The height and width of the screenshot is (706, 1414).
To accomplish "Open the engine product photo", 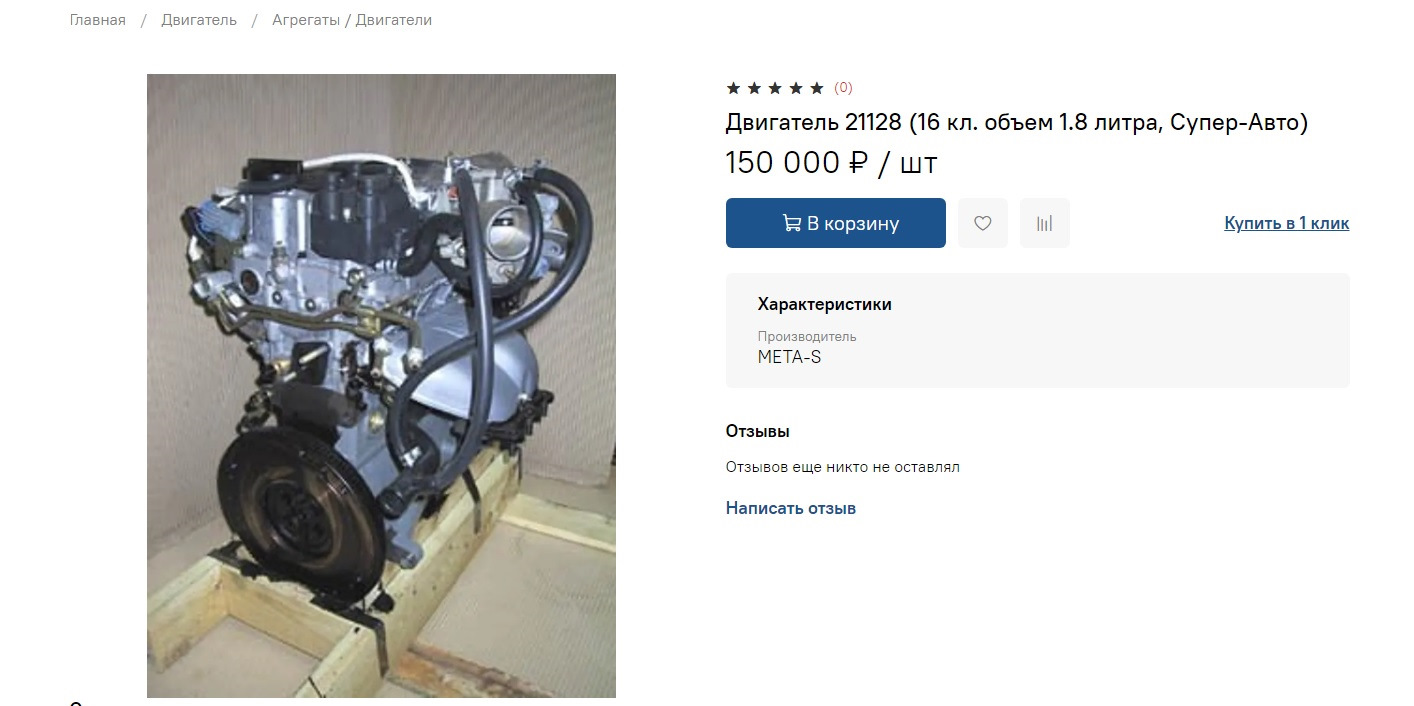I will coord(381,386).
